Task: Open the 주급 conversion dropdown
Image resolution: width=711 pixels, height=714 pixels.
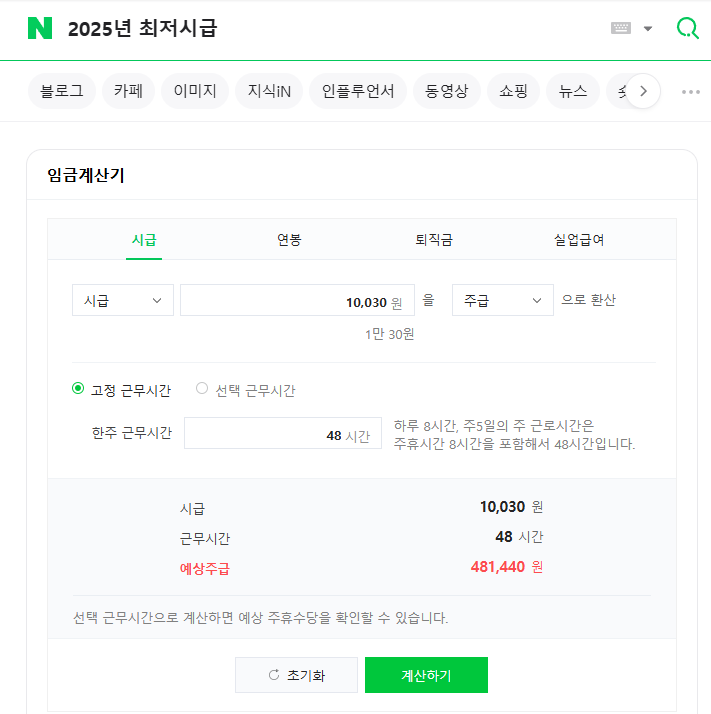Action: [x=502, y=300]
